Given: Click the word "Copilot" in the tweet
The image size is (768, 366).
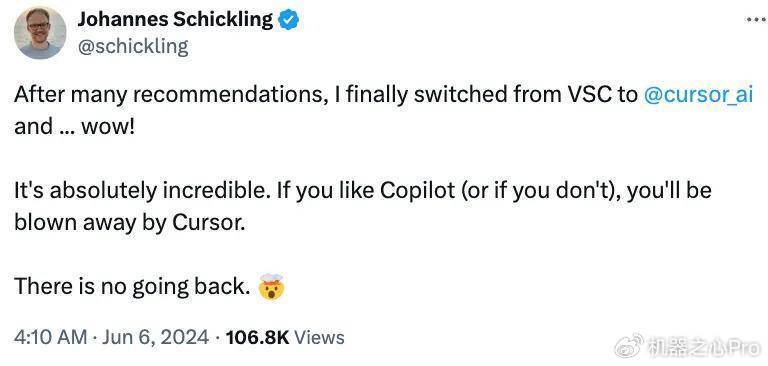Looking at the screenshot, I should [x=418, y=191].
